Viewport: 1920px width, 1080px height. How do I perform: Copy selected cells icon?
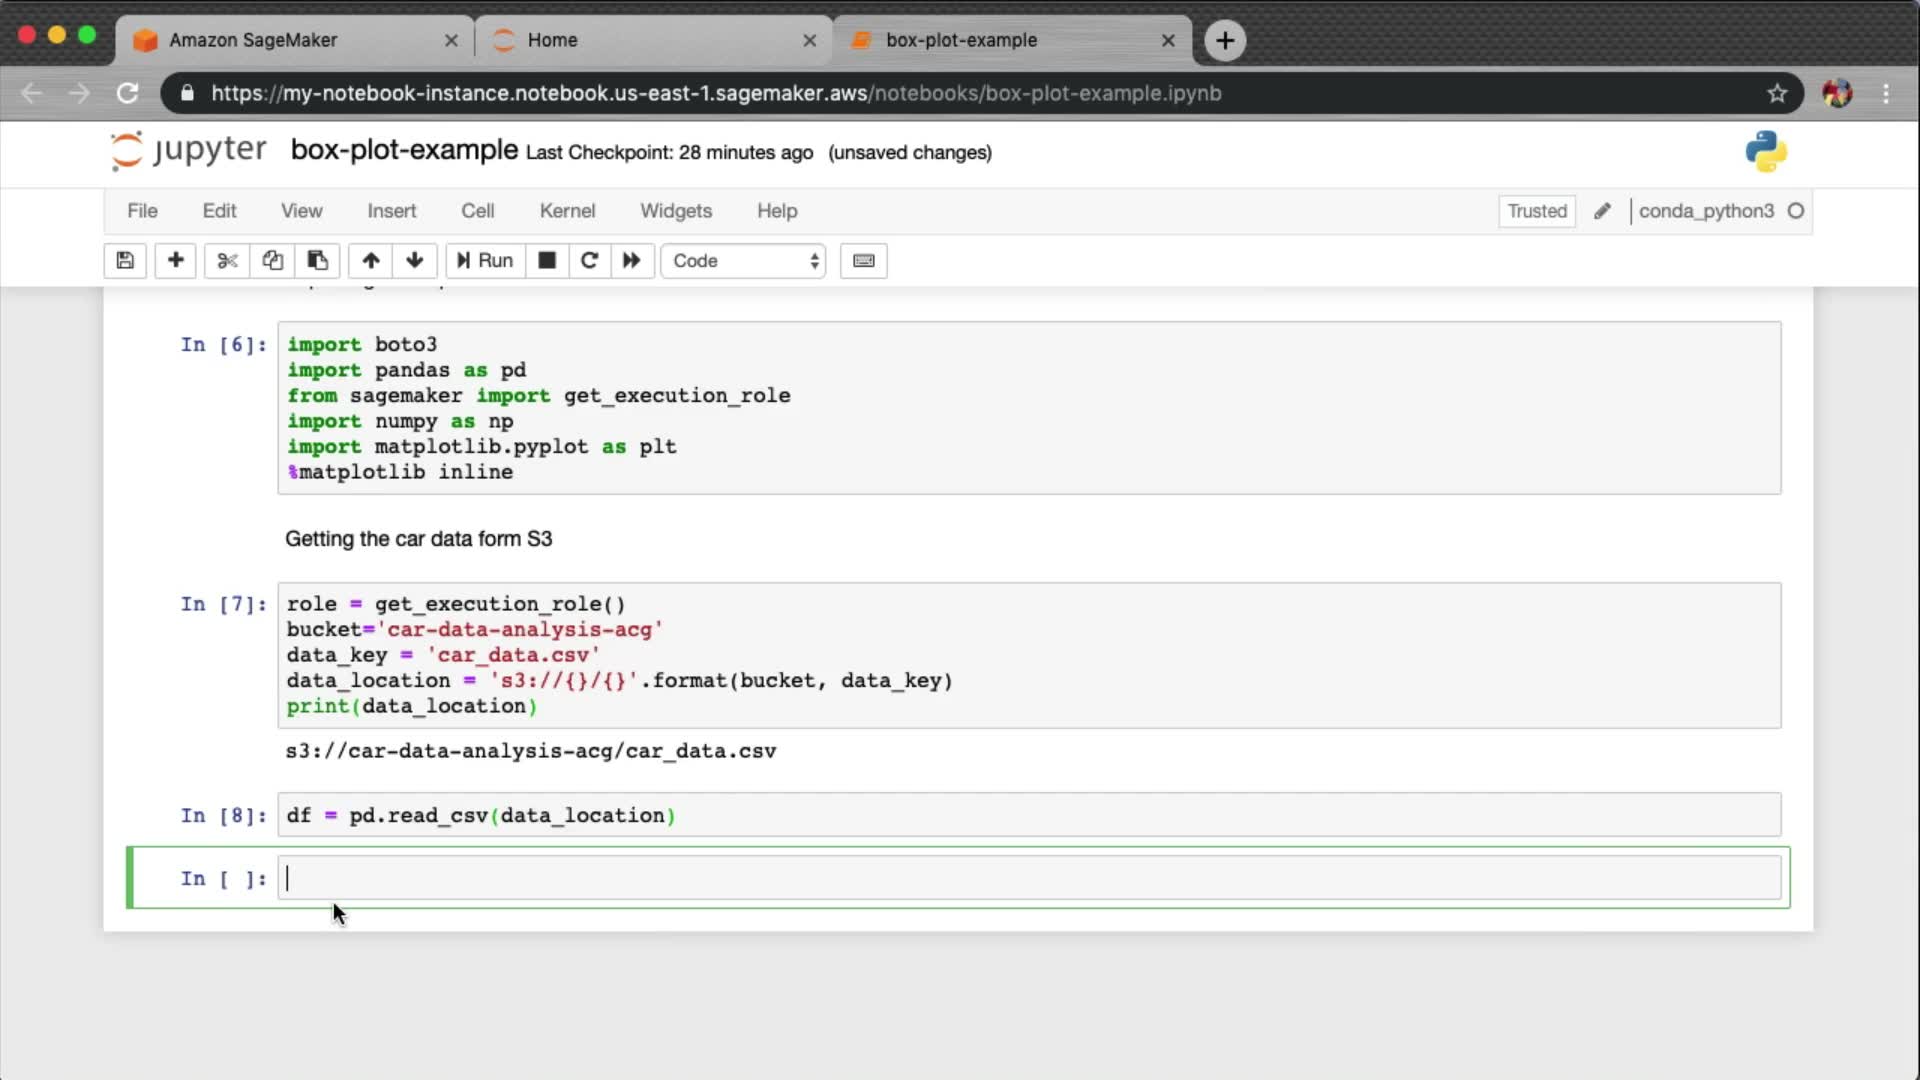pyautogui.click(x=272, y=261)
